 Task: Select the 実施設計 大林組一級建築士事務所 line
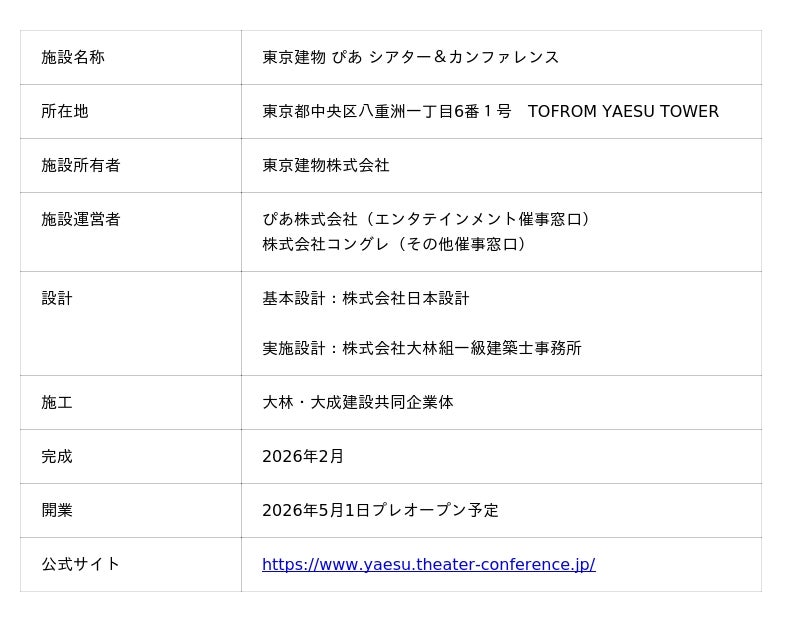point(421,349)
